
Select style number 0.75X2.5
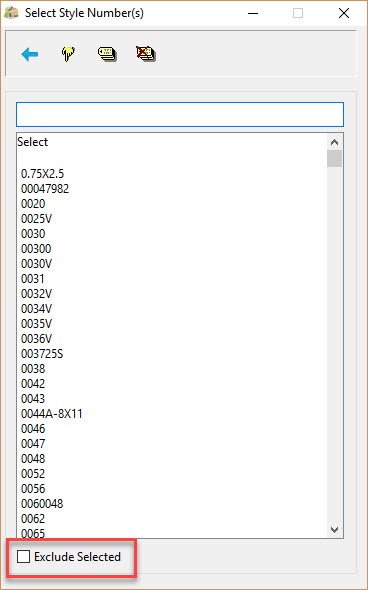(43, 173)
